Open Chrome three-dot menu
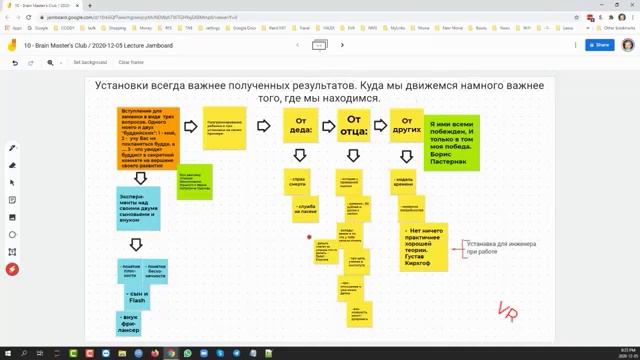The image size is (640, 360). pos(633,17)
